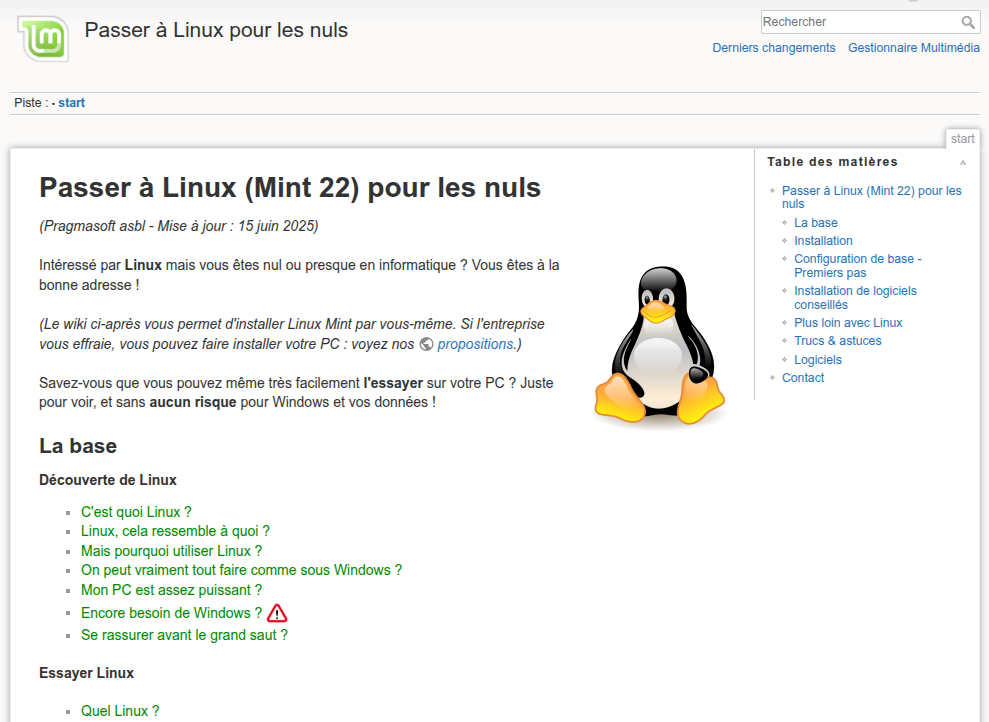The image size is (989, 722).
Task: Open Mon PC est assez puissant ? link
Action: coord(171,590)
